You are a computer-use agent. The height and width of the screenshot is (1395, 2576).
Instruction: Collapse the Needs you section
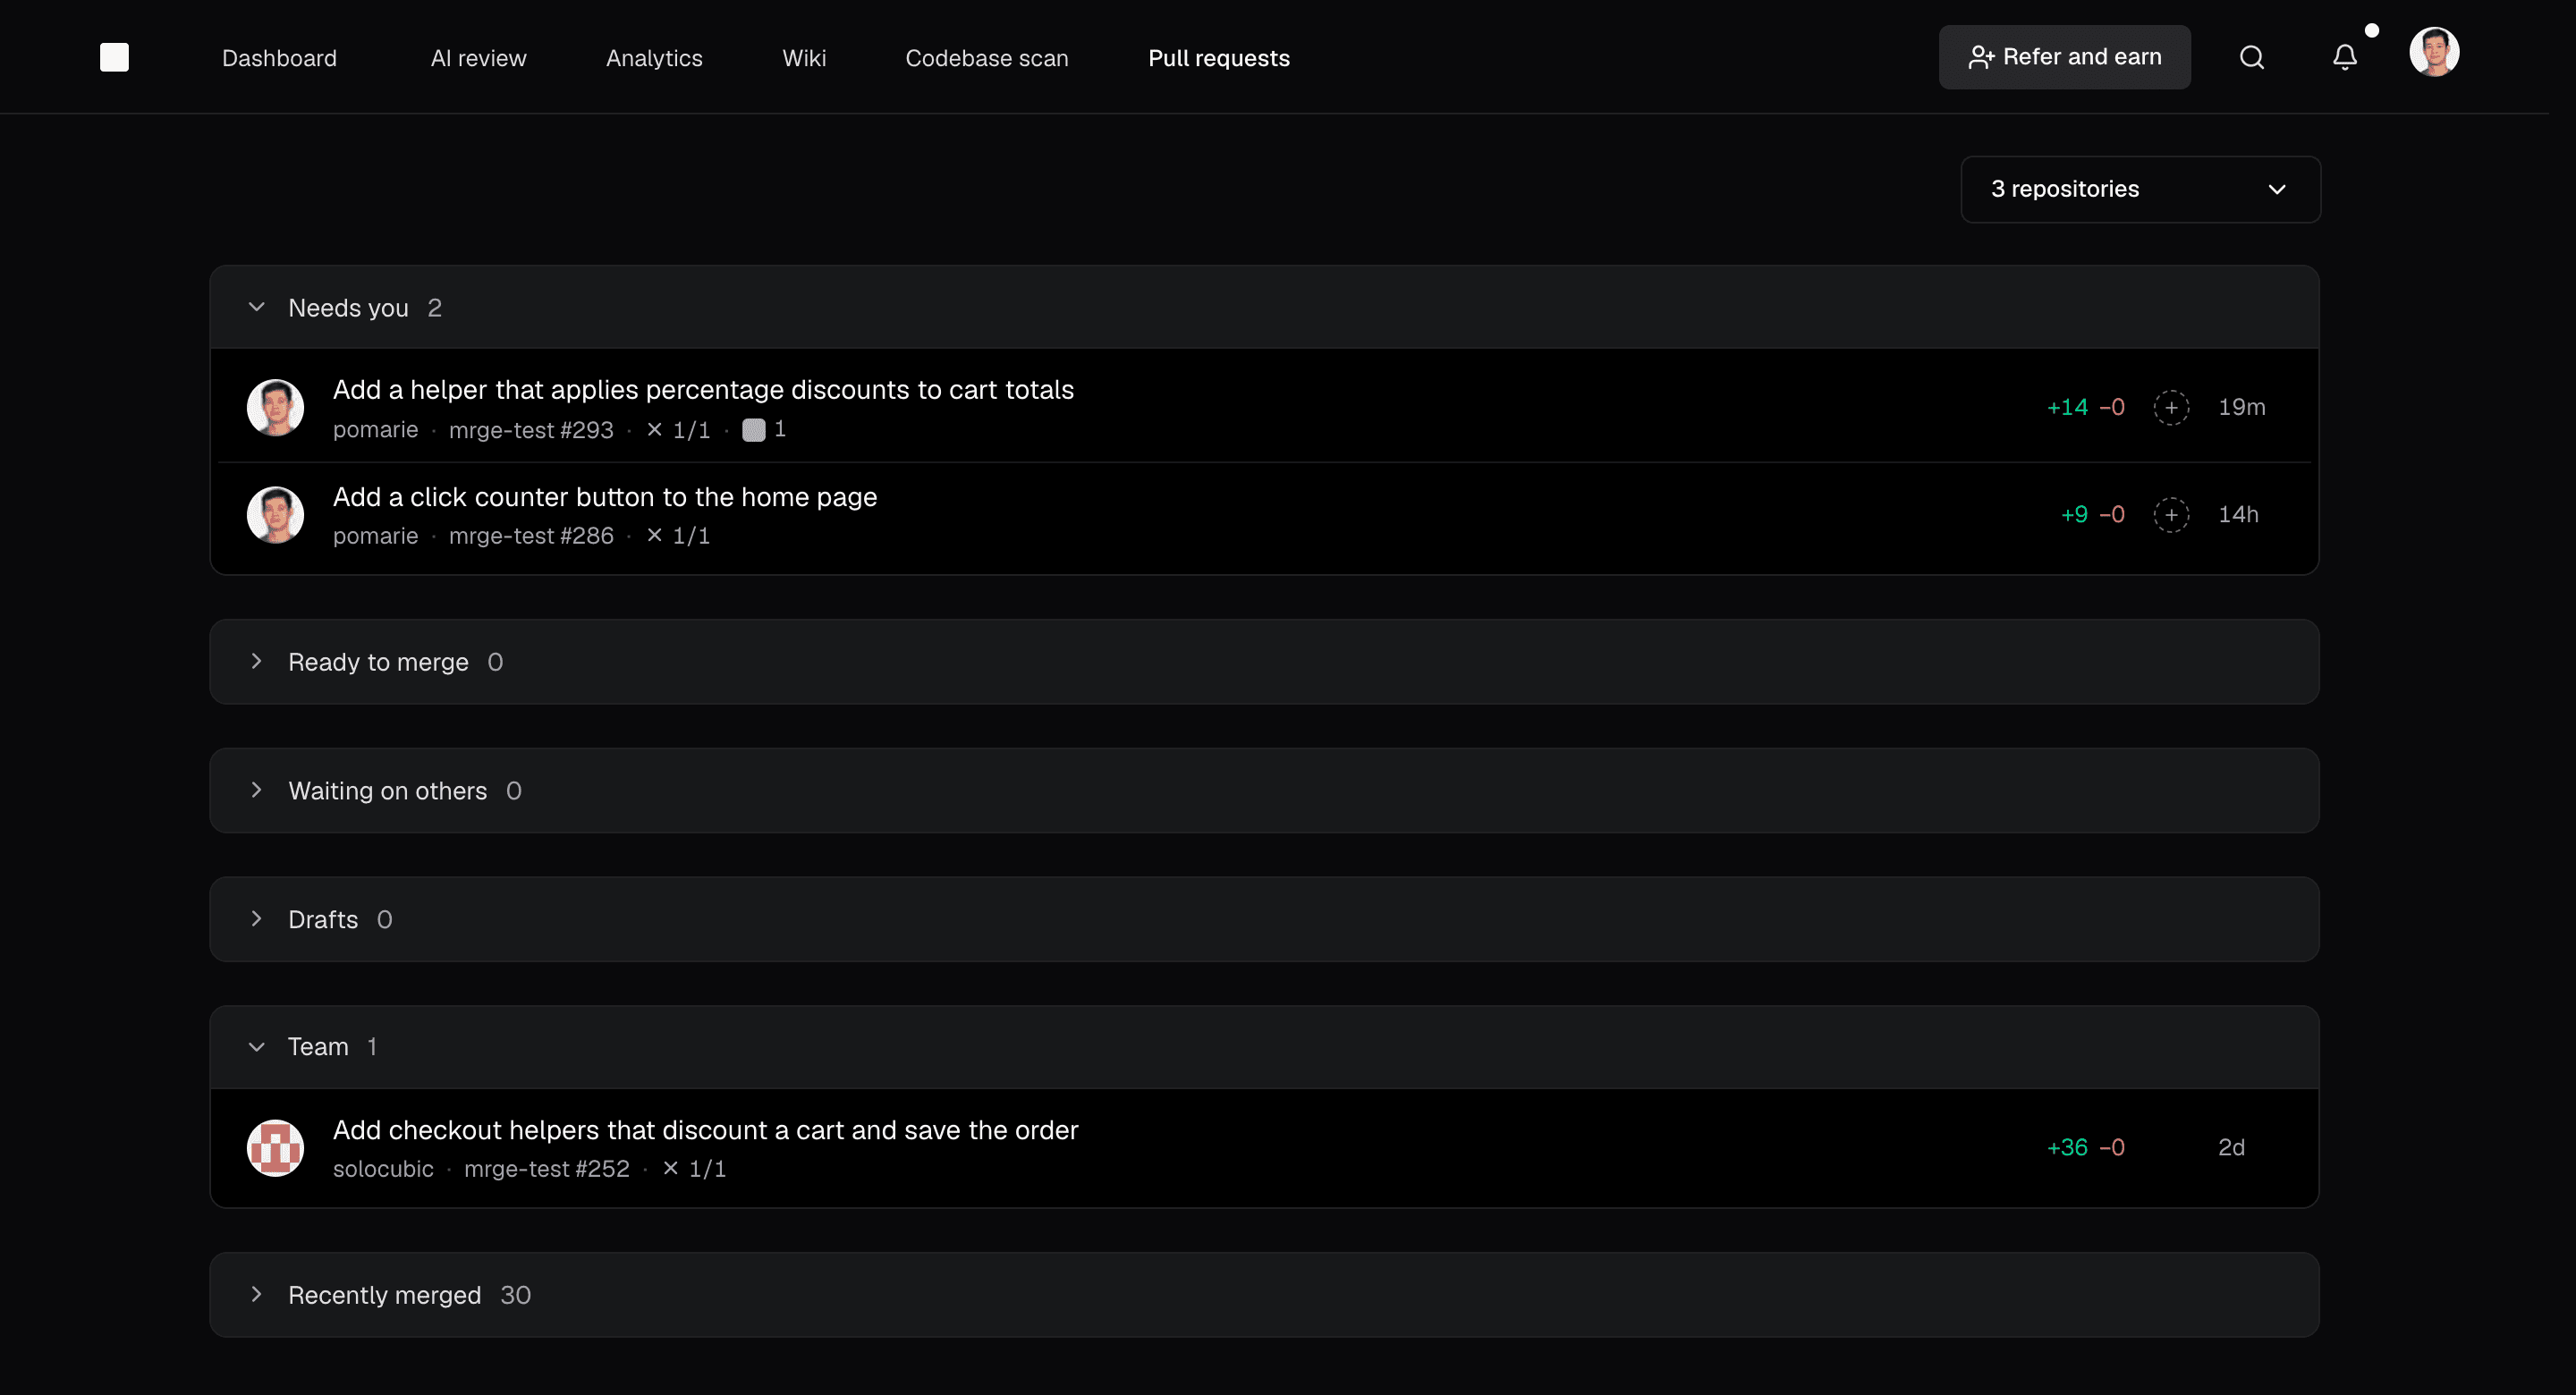[x=257, y=307]
